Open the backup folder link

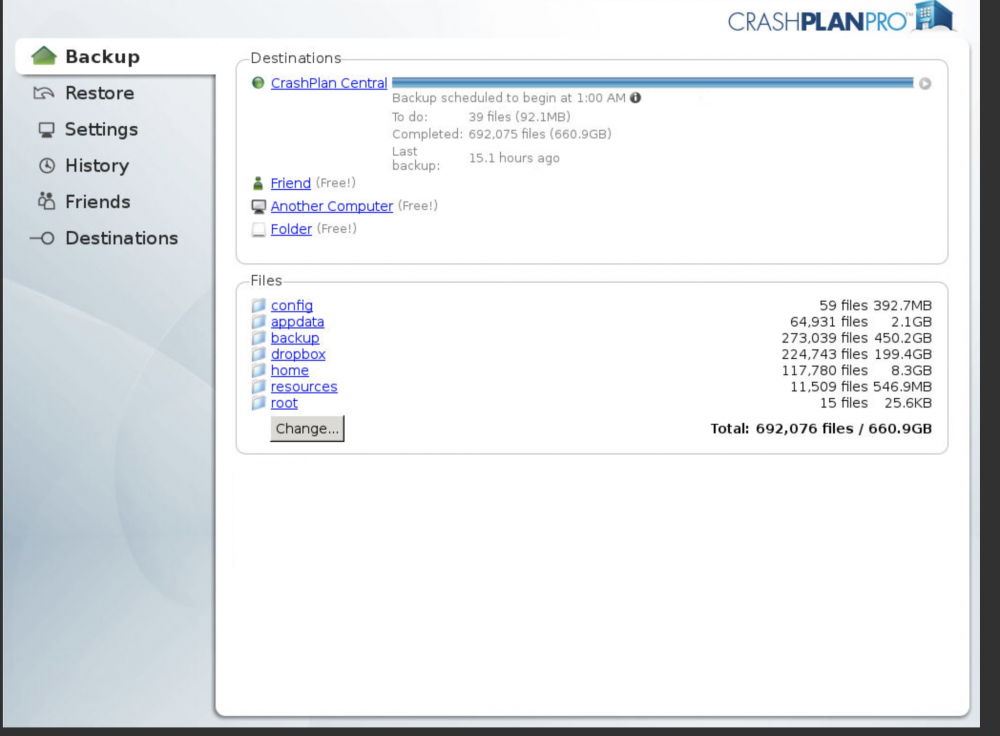pos(295,338)
